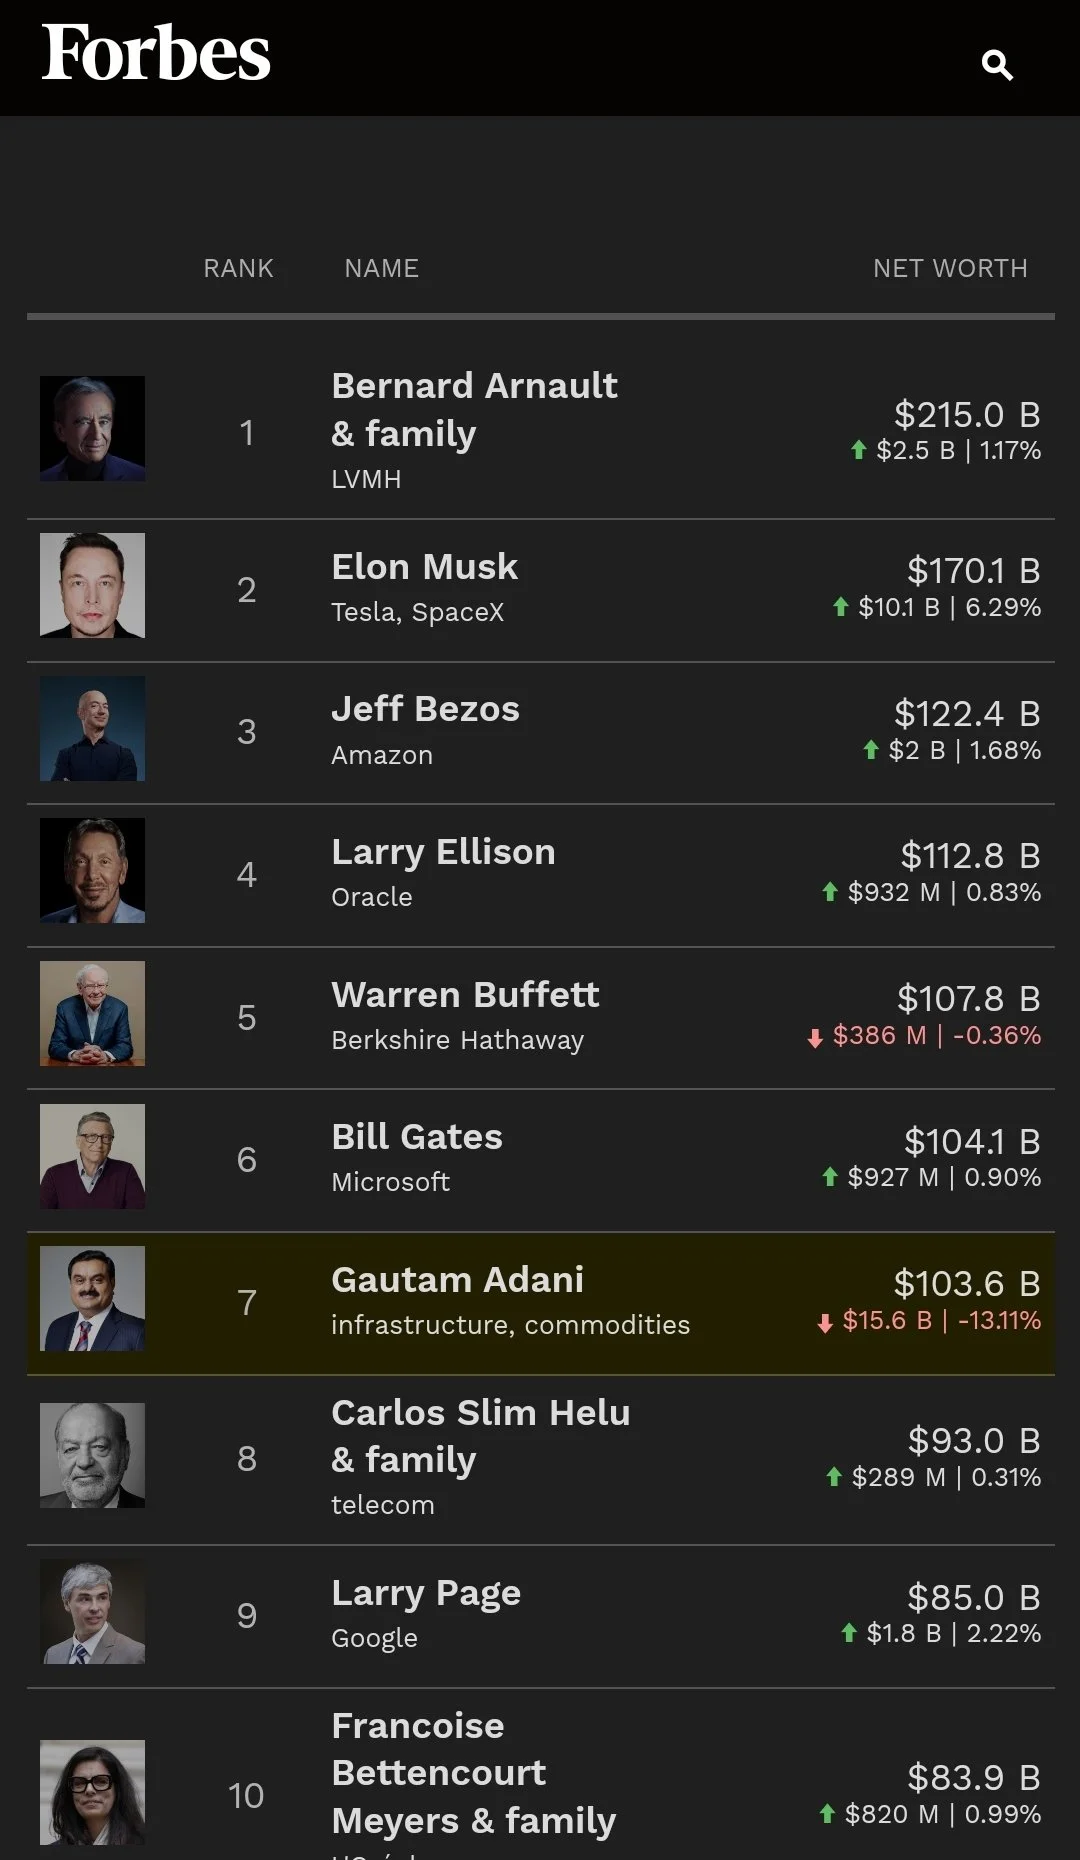Select Bill Gates portrait thumbnail

[x=92, y=1156]
